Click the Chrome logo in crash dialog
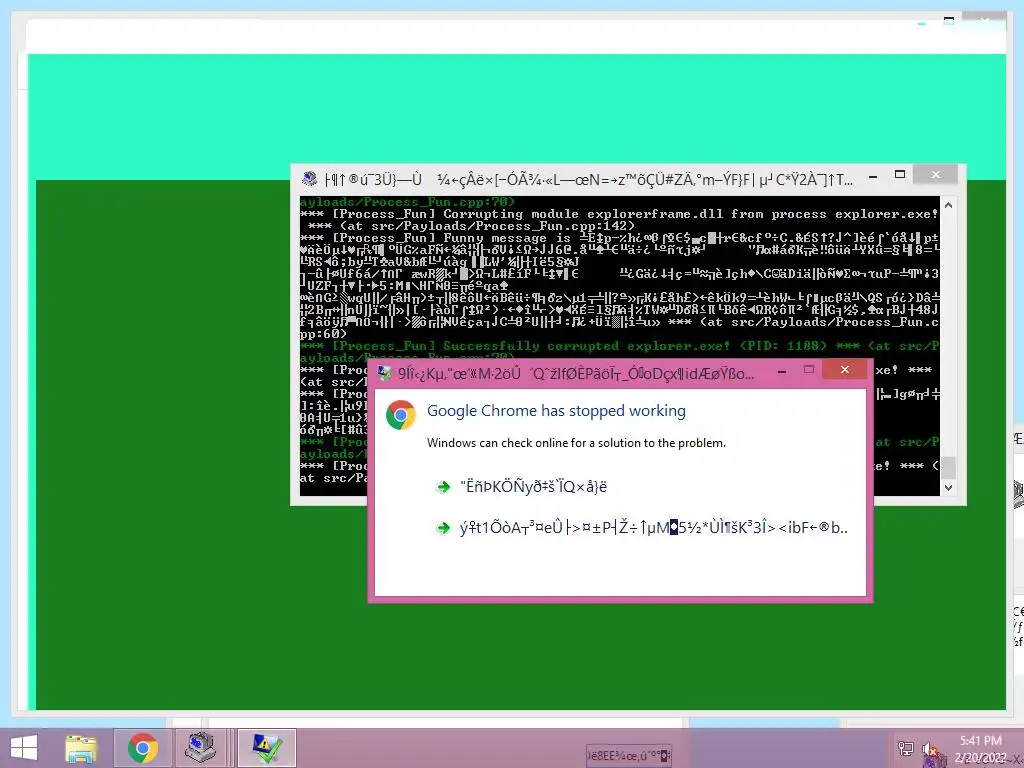The height and width of the screenshot is (768, 1024). [x=401, y=415]
